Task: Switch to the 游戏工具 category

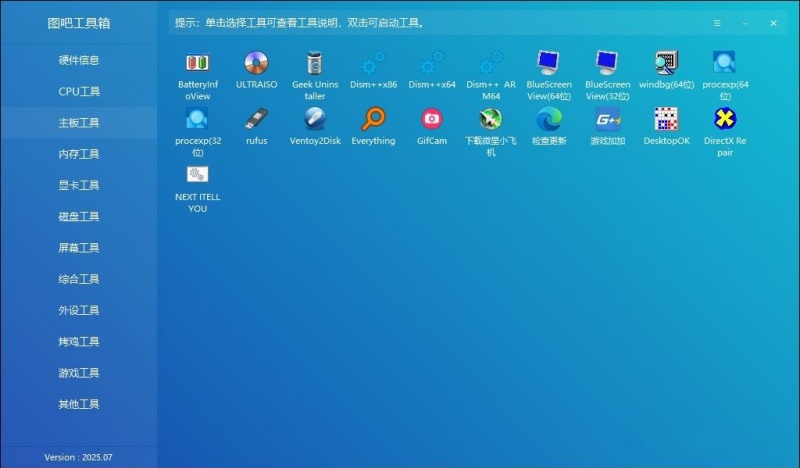Action: tap(79, 373)
